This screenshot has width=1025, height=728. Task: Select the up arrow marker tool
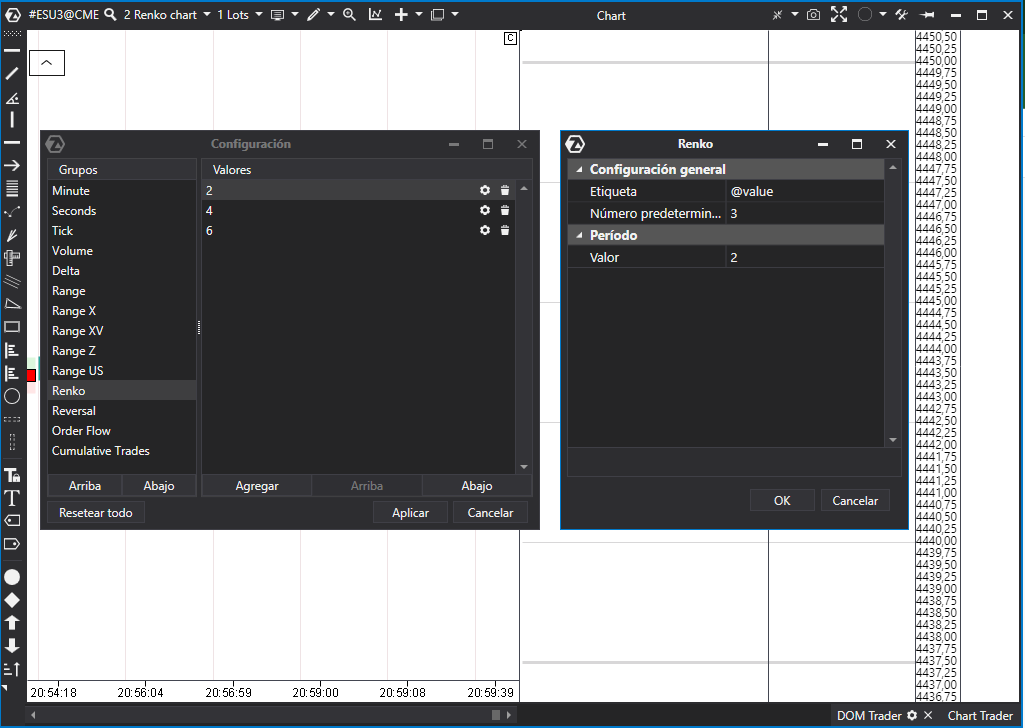click(12, 622)
